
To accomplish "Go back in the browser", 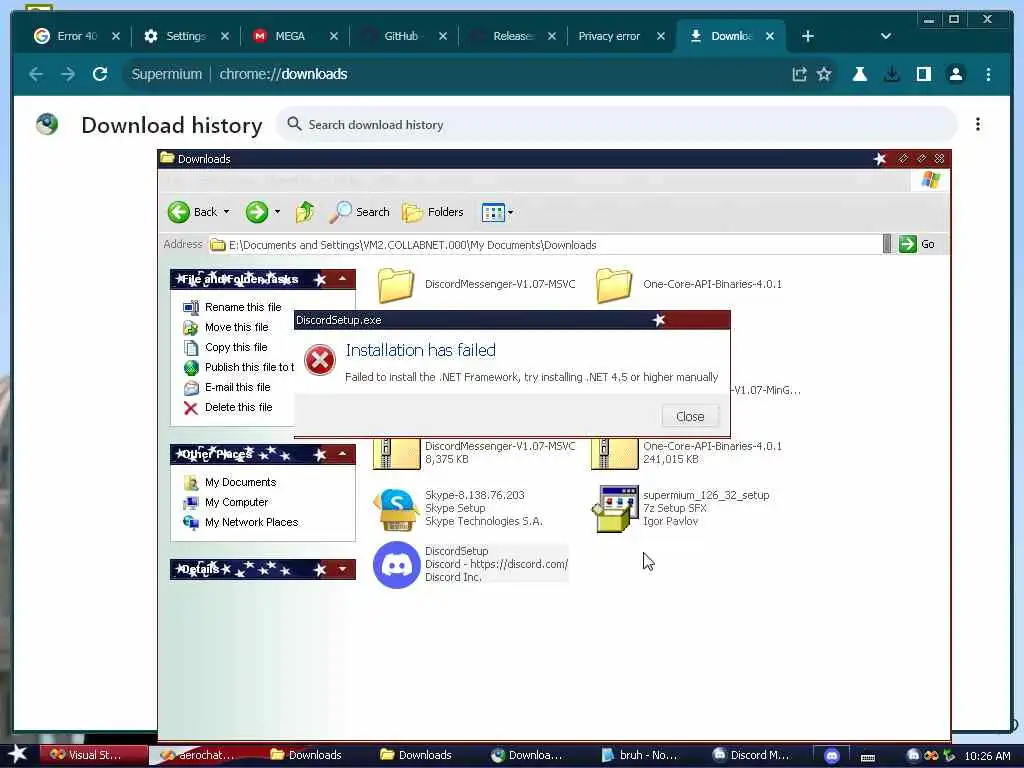I will pos(36,74).
